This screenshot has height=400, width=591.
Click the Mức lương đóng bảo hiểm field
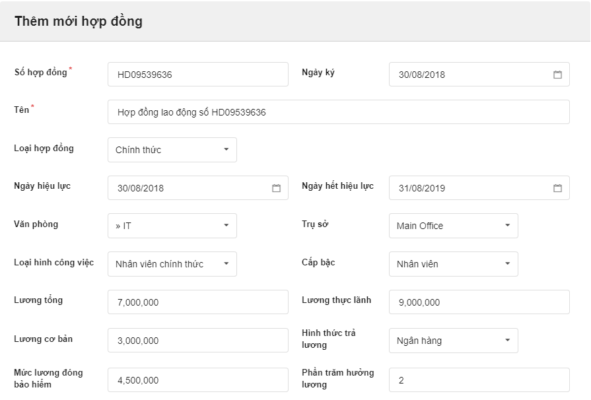[198, 380]
